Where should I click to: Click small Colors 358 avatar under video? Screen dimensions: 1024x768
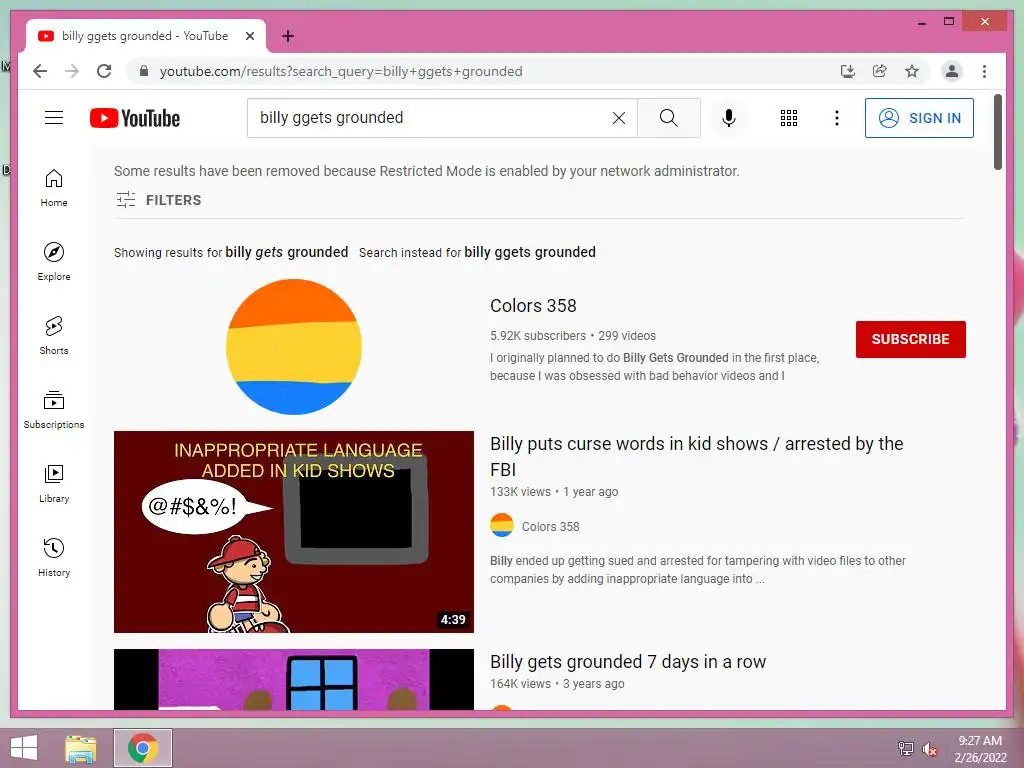[x=502, y=525]
